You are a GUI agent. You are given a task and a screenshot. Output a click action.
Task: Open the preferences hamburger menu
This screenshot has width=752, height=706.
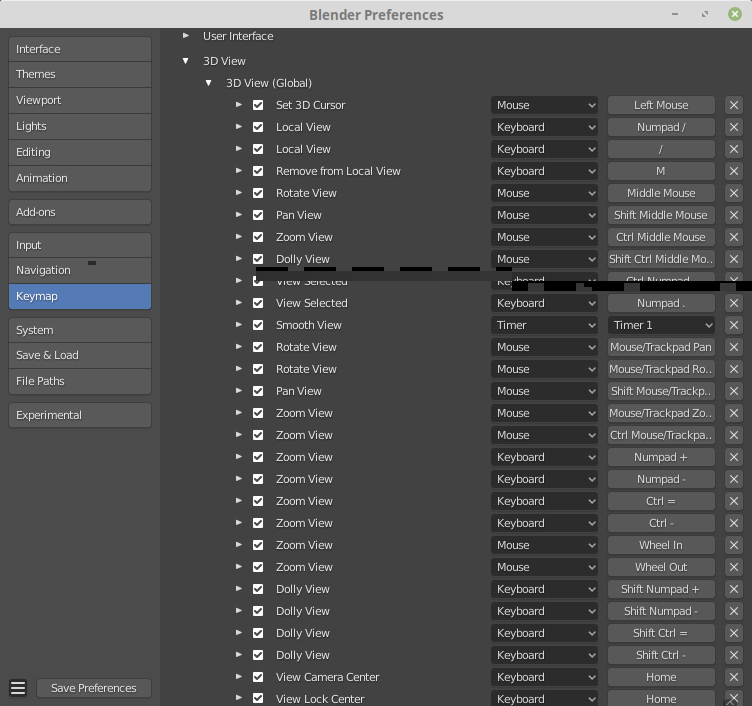coord(18,688)
